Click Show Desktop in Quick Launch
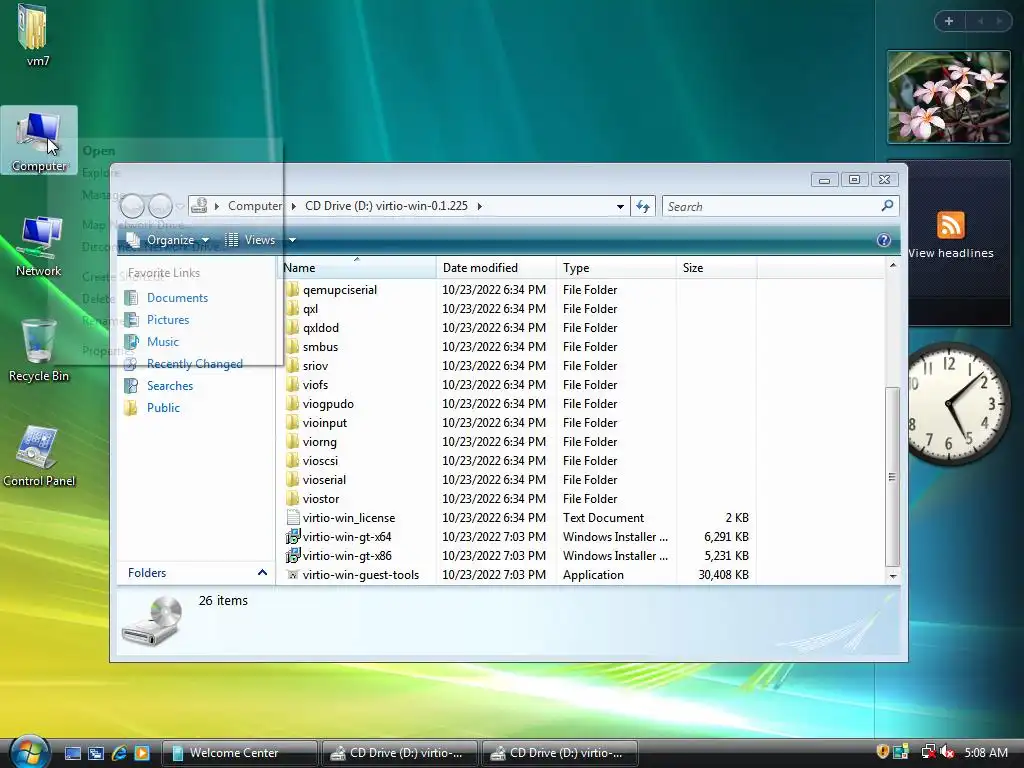The image size is (1024, 768). pos(73,753)
